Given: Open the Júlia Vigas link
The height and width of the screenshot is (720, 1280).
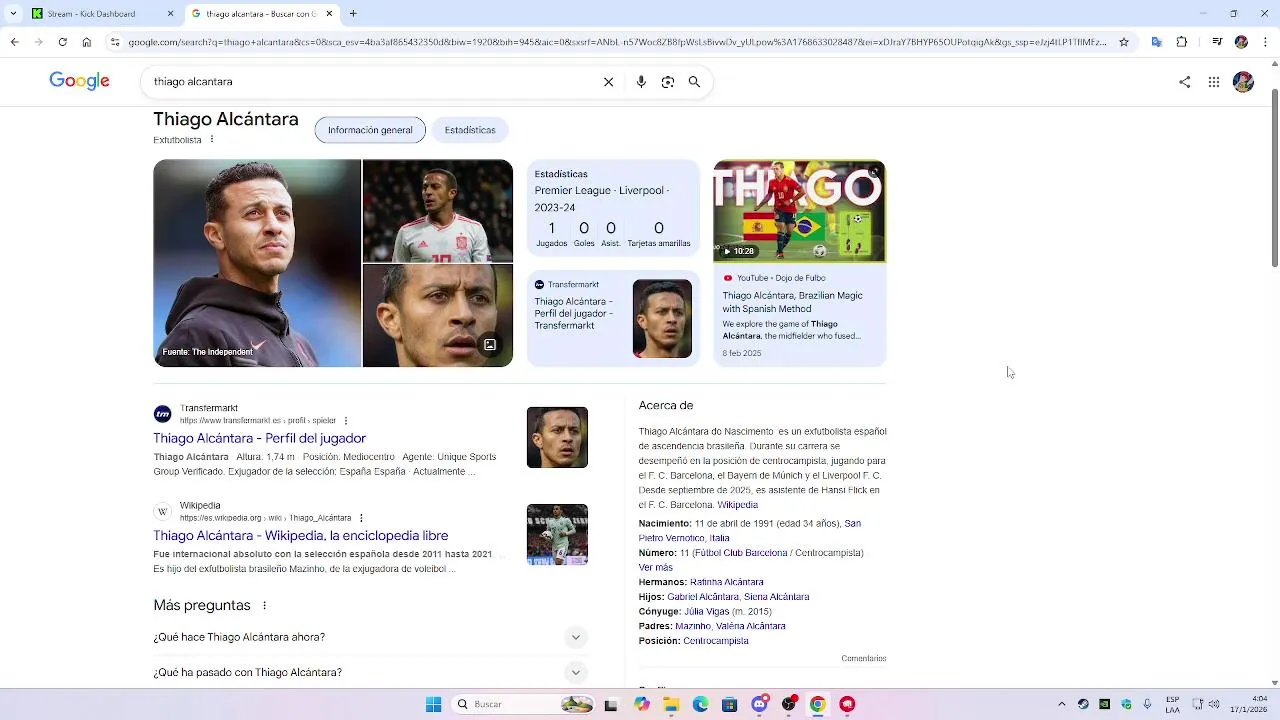Looking at the screenshot, I should coord(705,611).
